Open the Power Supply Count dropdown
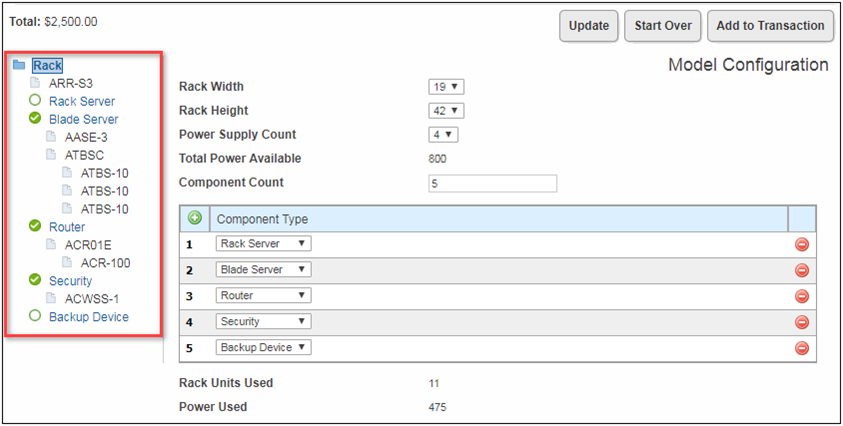The height and width of the screenshot is (426, 843). (443, 135)
